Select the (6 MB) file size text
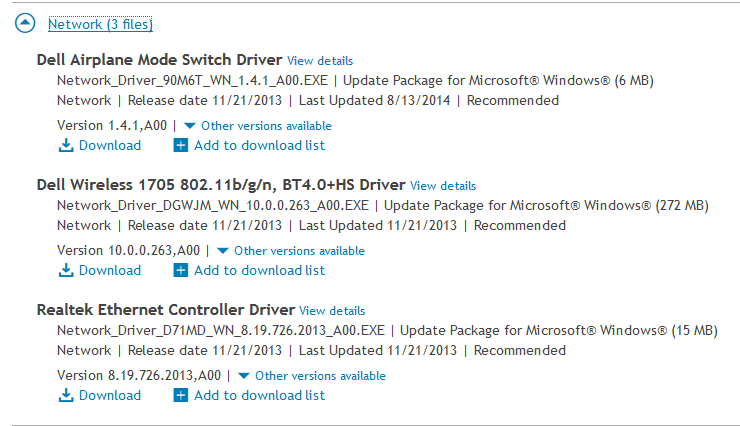 point(634,81)
